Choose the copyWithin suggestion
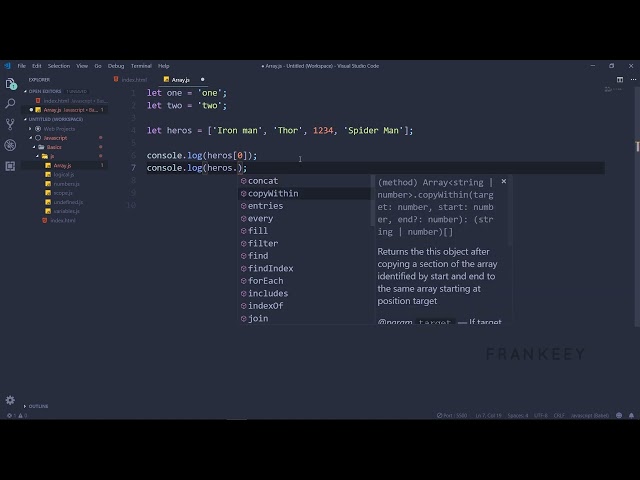The width and height of the screenshot is (640, 480). (304, 193)
